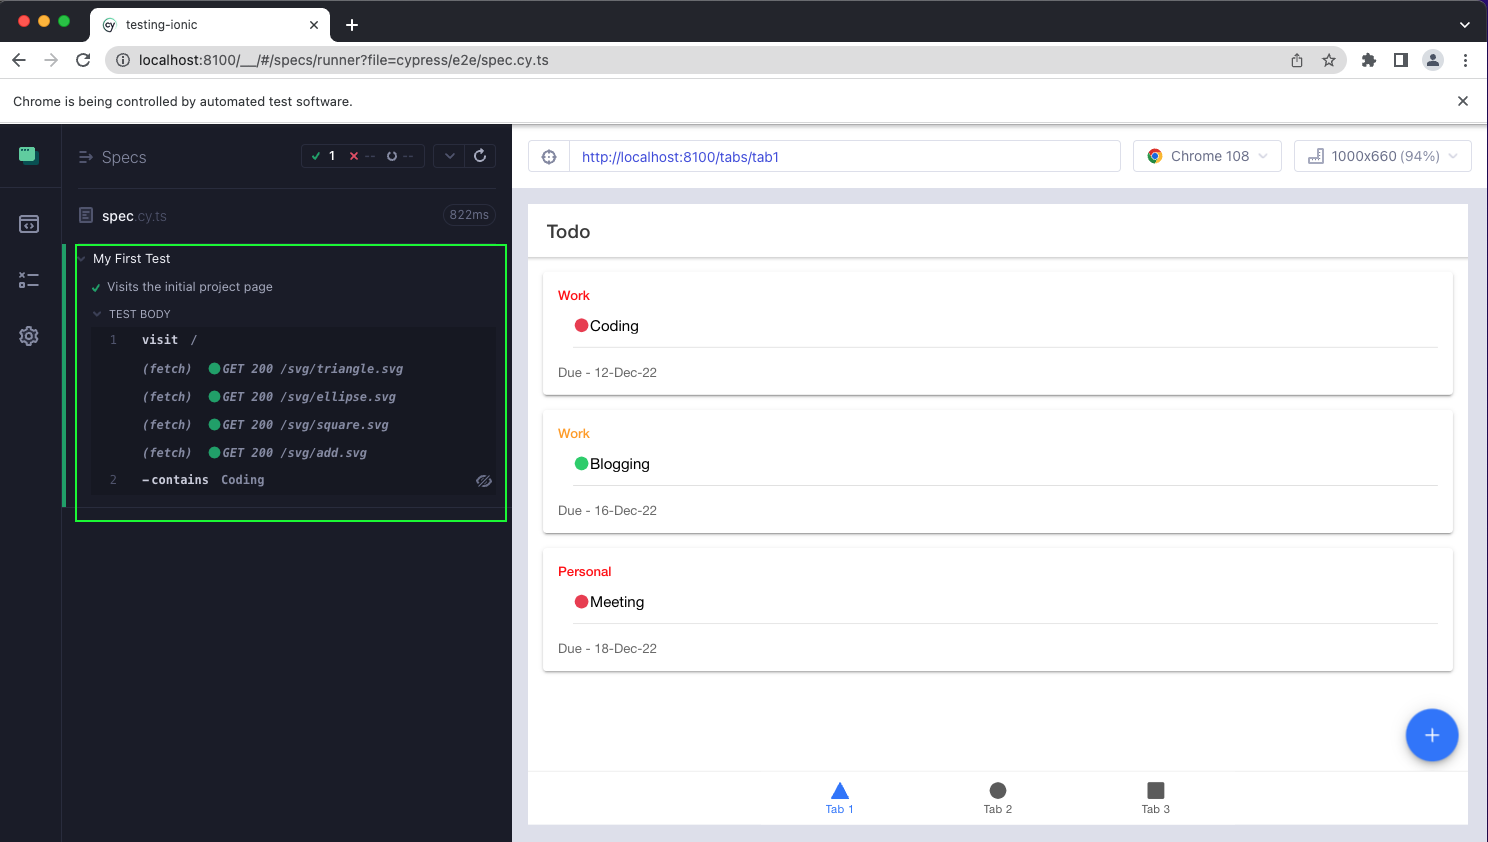The width and height of the screenshot is (1488, 842).
Task: Rerun all tests with the reload icon
Action: (480, 156)
